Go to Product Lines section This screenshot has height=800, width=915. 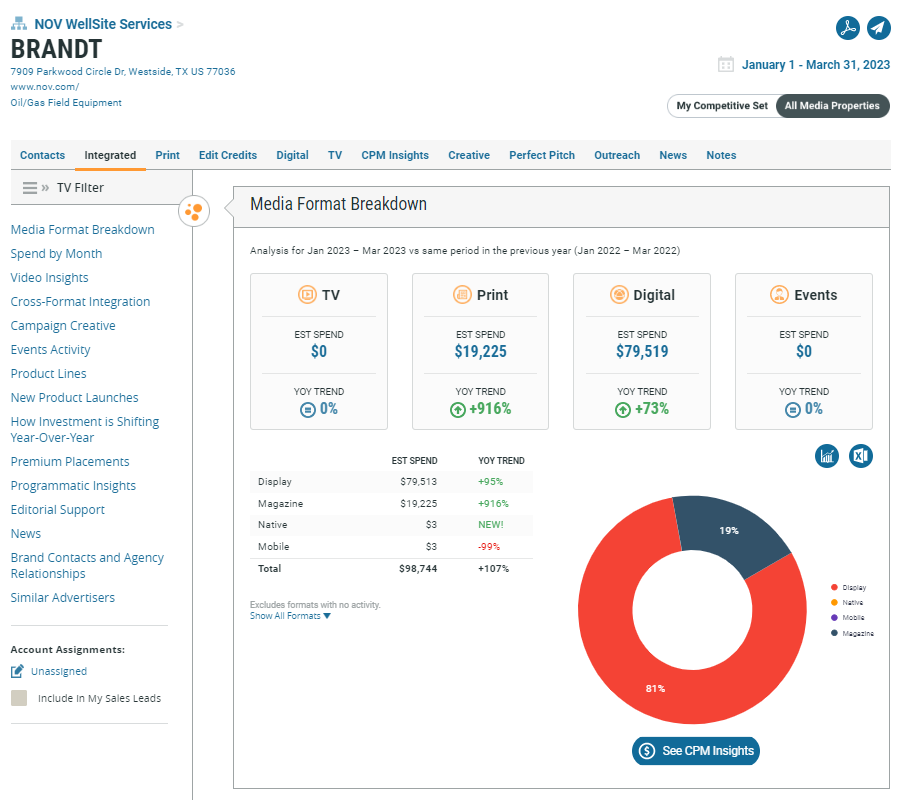coord(48,373)
